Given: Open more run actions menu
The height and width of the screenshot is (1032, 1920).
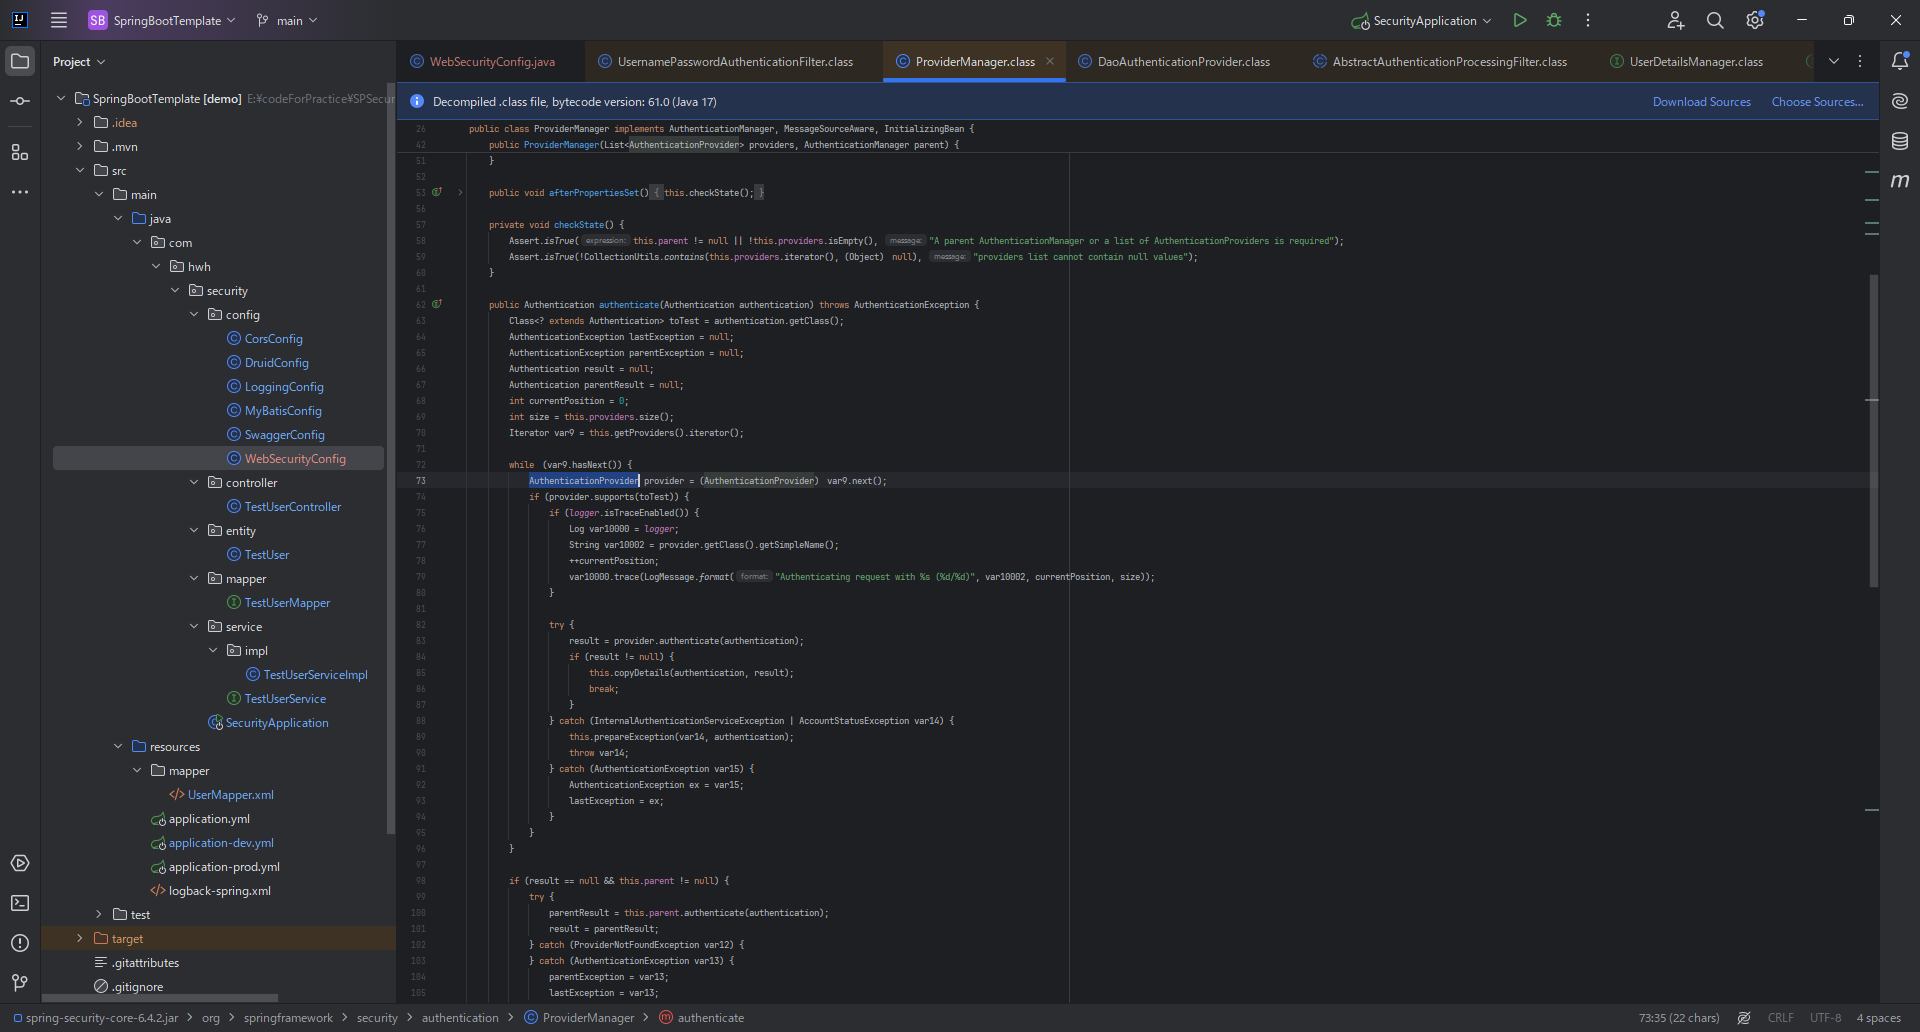Looking at the screenshot, I should [1588, 20].
